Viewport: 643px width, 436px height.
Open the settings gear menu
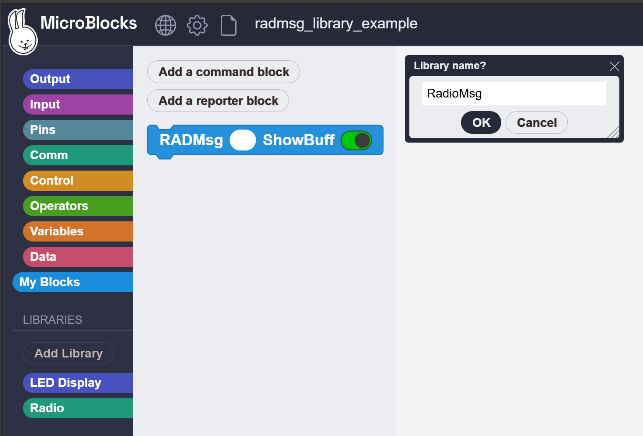(197, 24)
